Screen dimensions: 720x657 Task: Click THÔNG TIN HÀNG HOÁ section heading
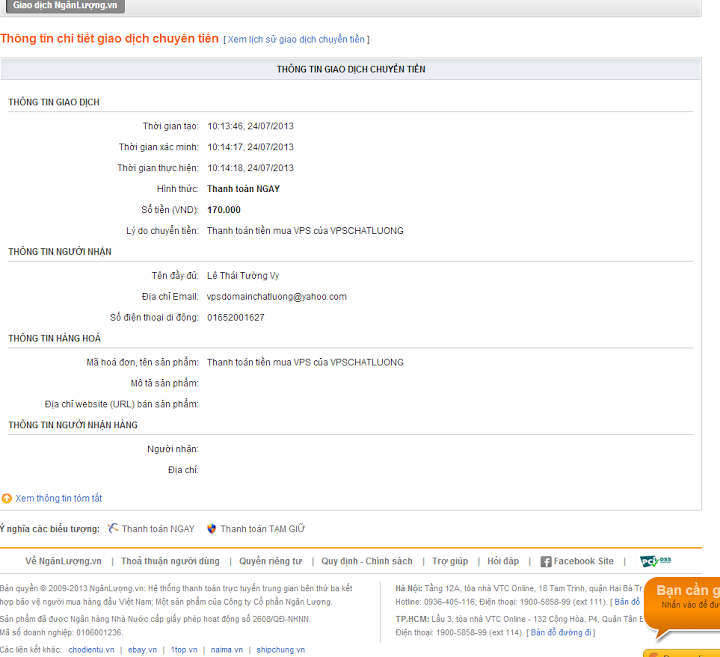click(54, 338)
